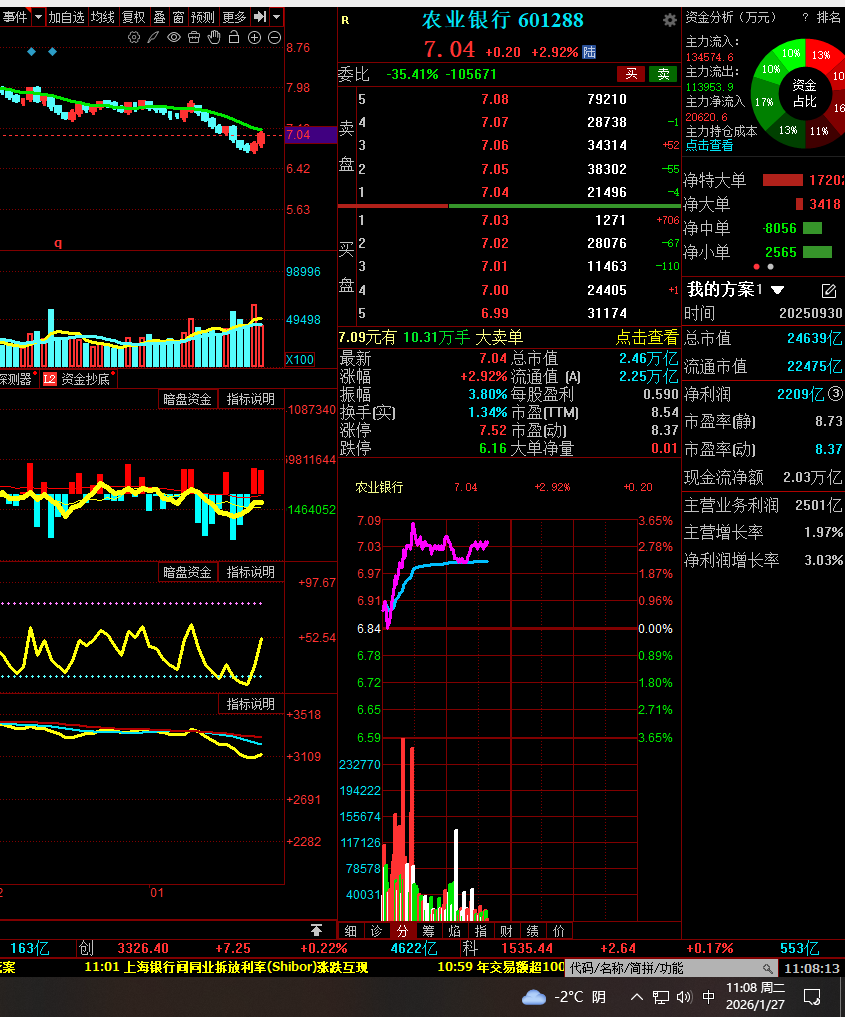The image size is (845, 1017).
Task: Click the 排名 link
Action: 828,18
